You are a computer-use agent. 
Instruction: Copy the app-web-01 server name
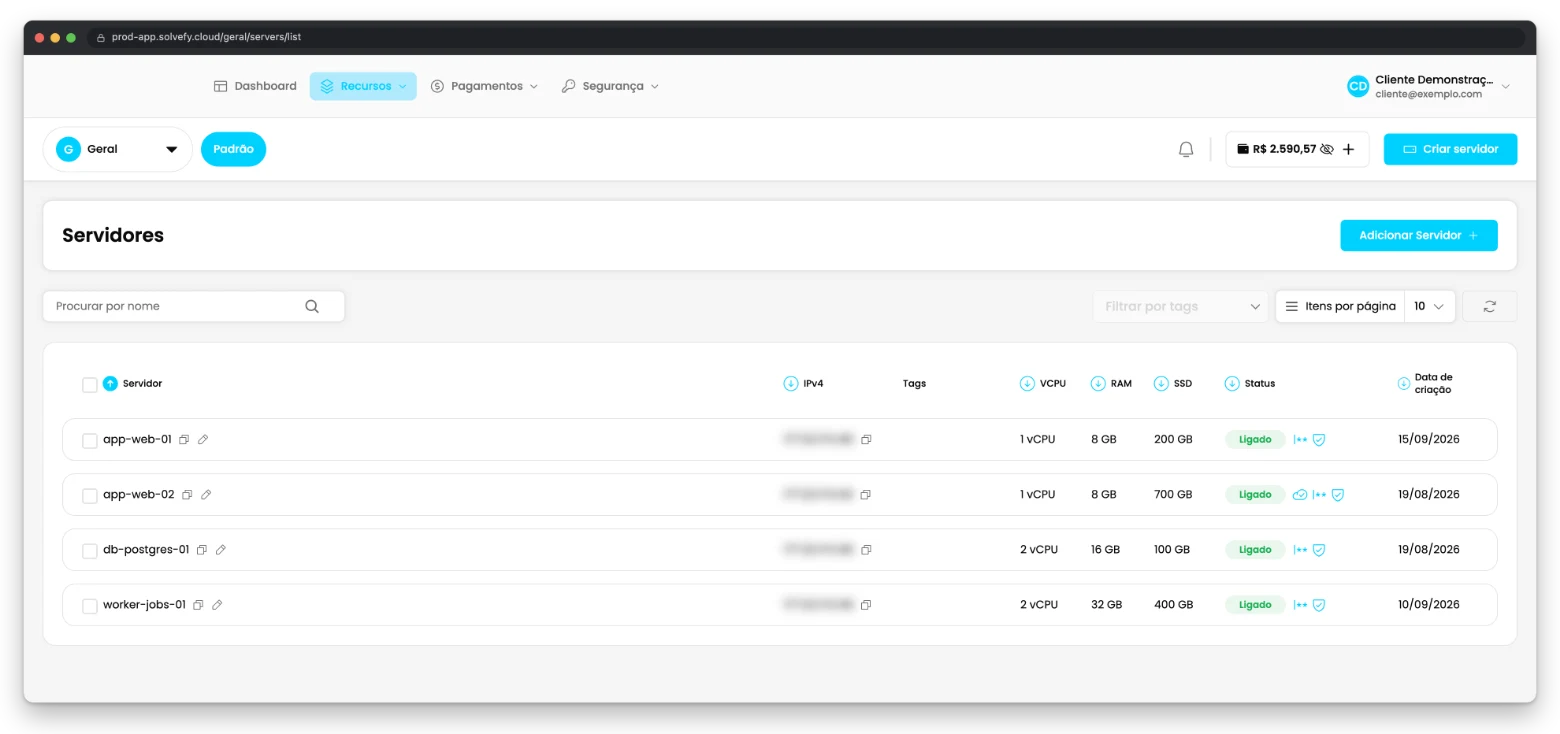coord(184,439)
